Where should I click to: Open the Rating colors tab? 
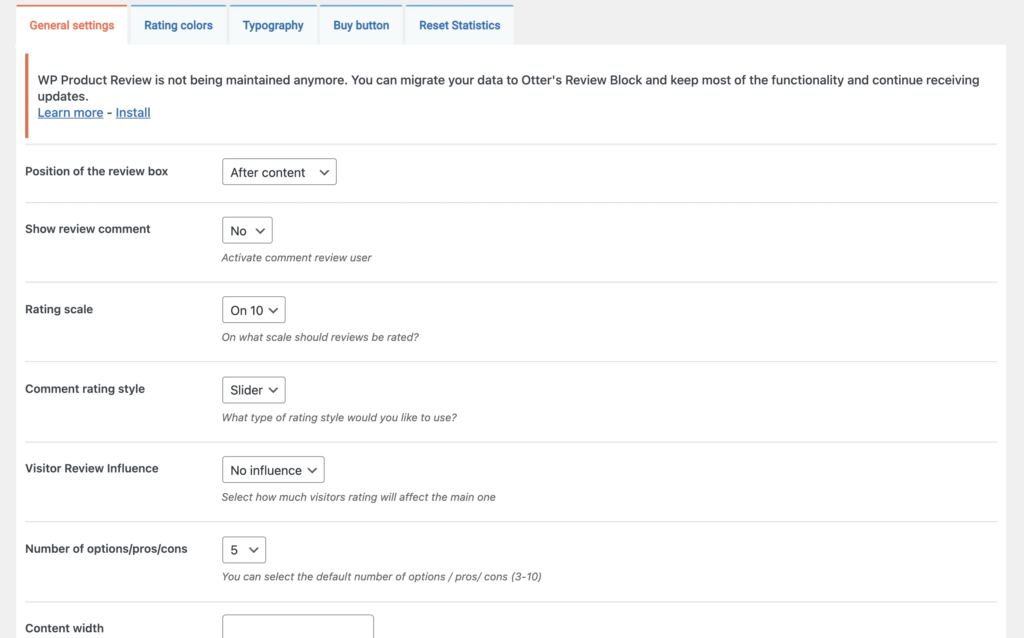coord(178,25)
